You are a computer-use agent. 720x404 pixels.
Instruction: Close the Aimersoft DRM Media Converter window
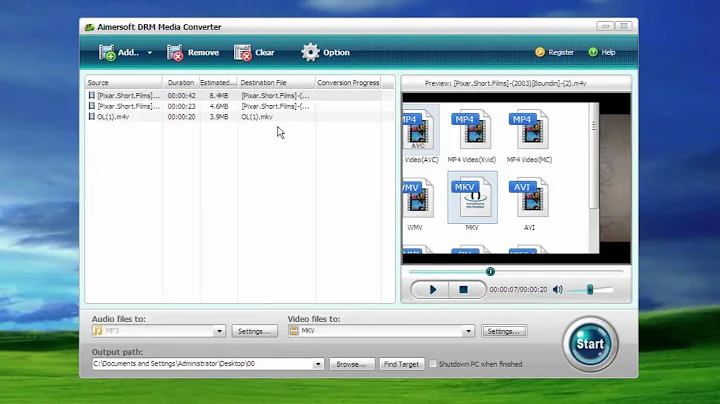click(x=624, y=26)
